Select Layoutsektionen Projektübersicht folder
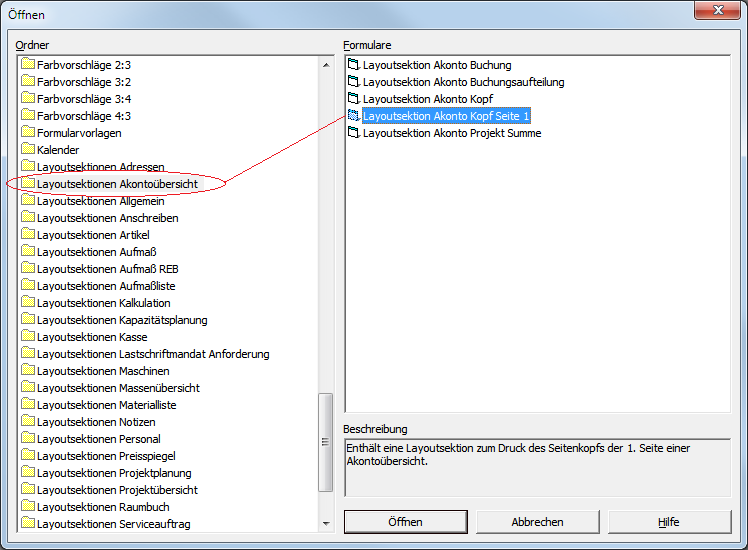Image resolution: width=748 pixels, height=550 pixels. 117,490
